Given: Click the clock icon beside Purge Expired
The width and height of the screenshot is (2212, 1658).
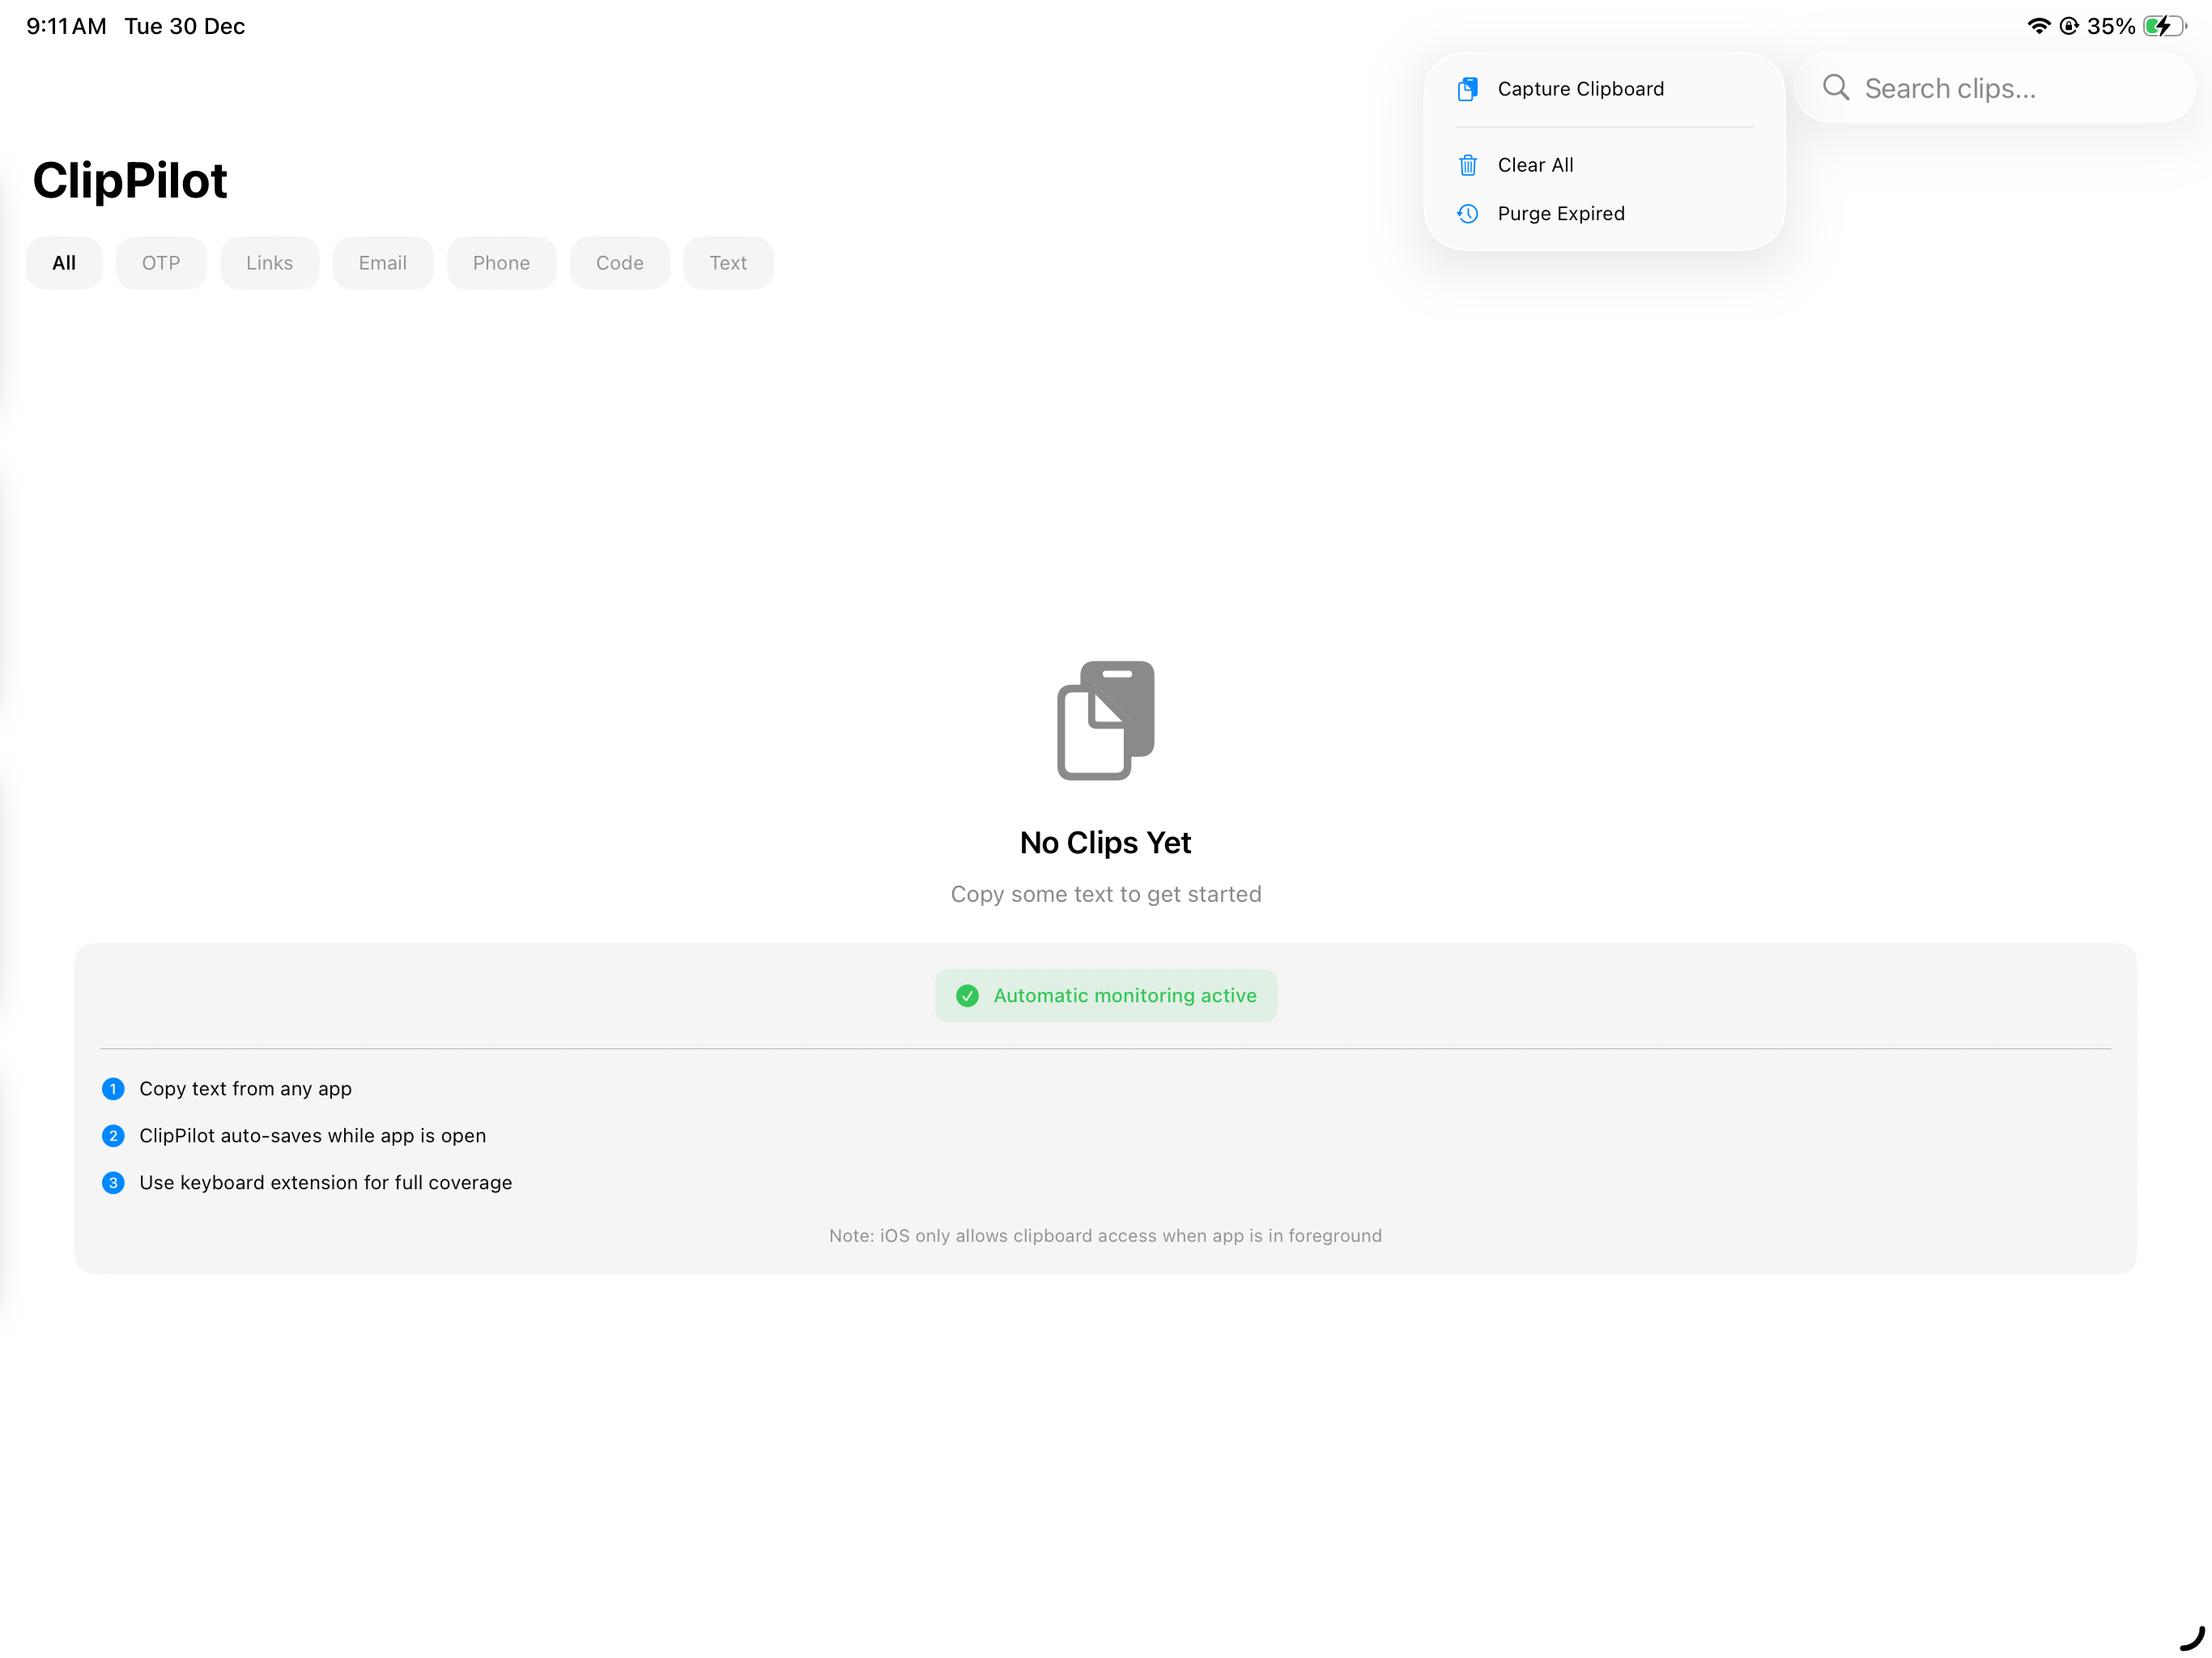Looking at the screenshot, I should (x=1467, y=213).
